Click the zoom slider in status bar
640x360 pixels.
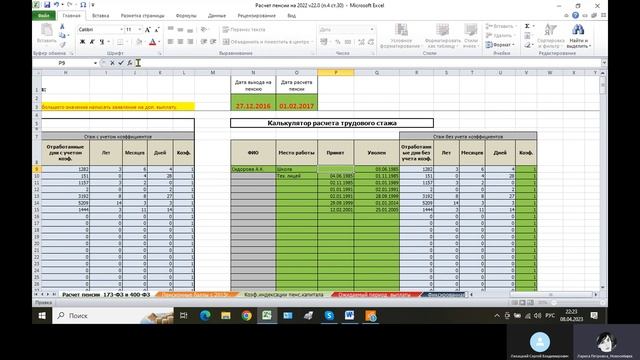[578, 302]
